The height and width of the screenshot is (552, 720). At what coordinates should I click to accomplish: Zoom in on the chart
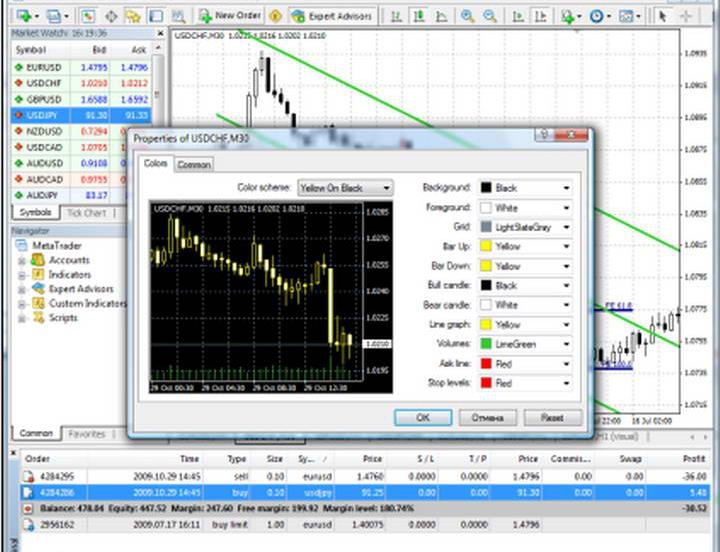point(467,17)
